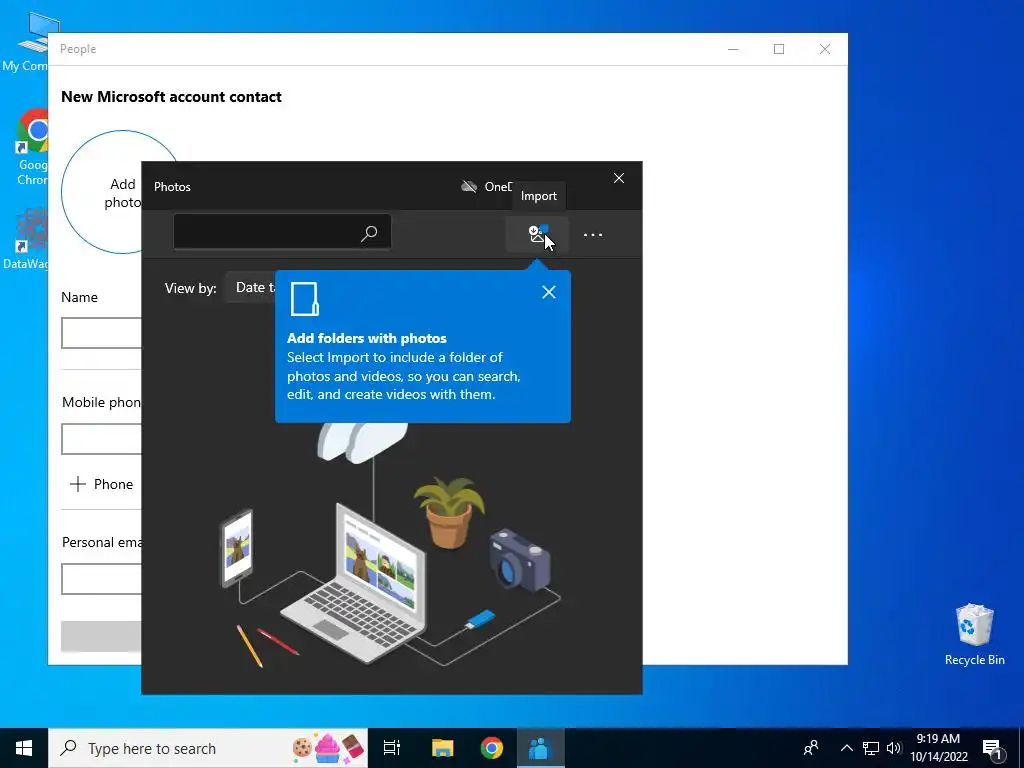Click the Add photo circle in People
The width and height of the screenshot is (1024, 768).
[x=102, y=192]
